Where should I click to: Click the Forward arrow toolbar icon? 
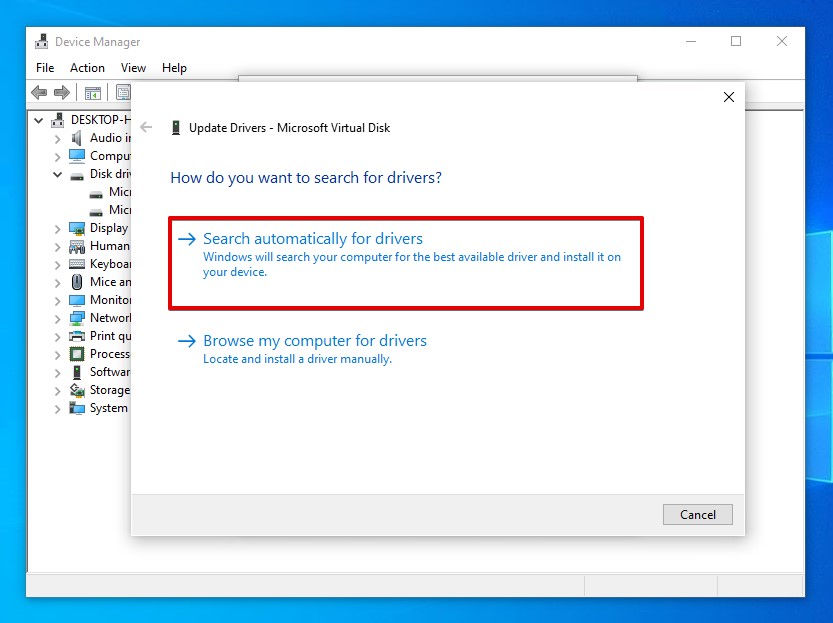tap(62, 92)
